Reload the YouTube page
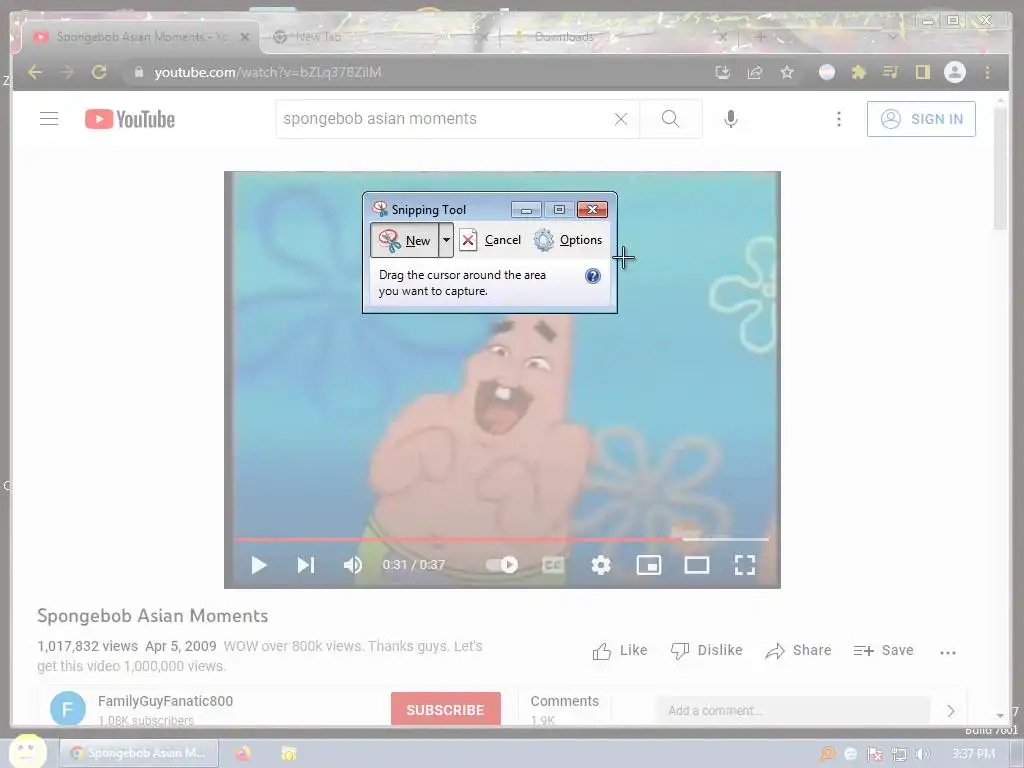 99,72
